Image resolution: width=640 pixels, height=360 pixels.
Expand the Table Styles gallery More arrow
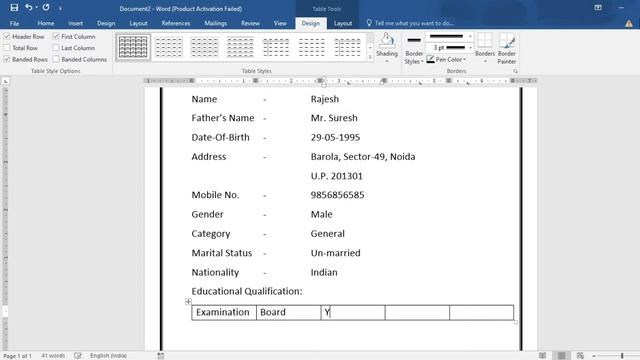370,57
